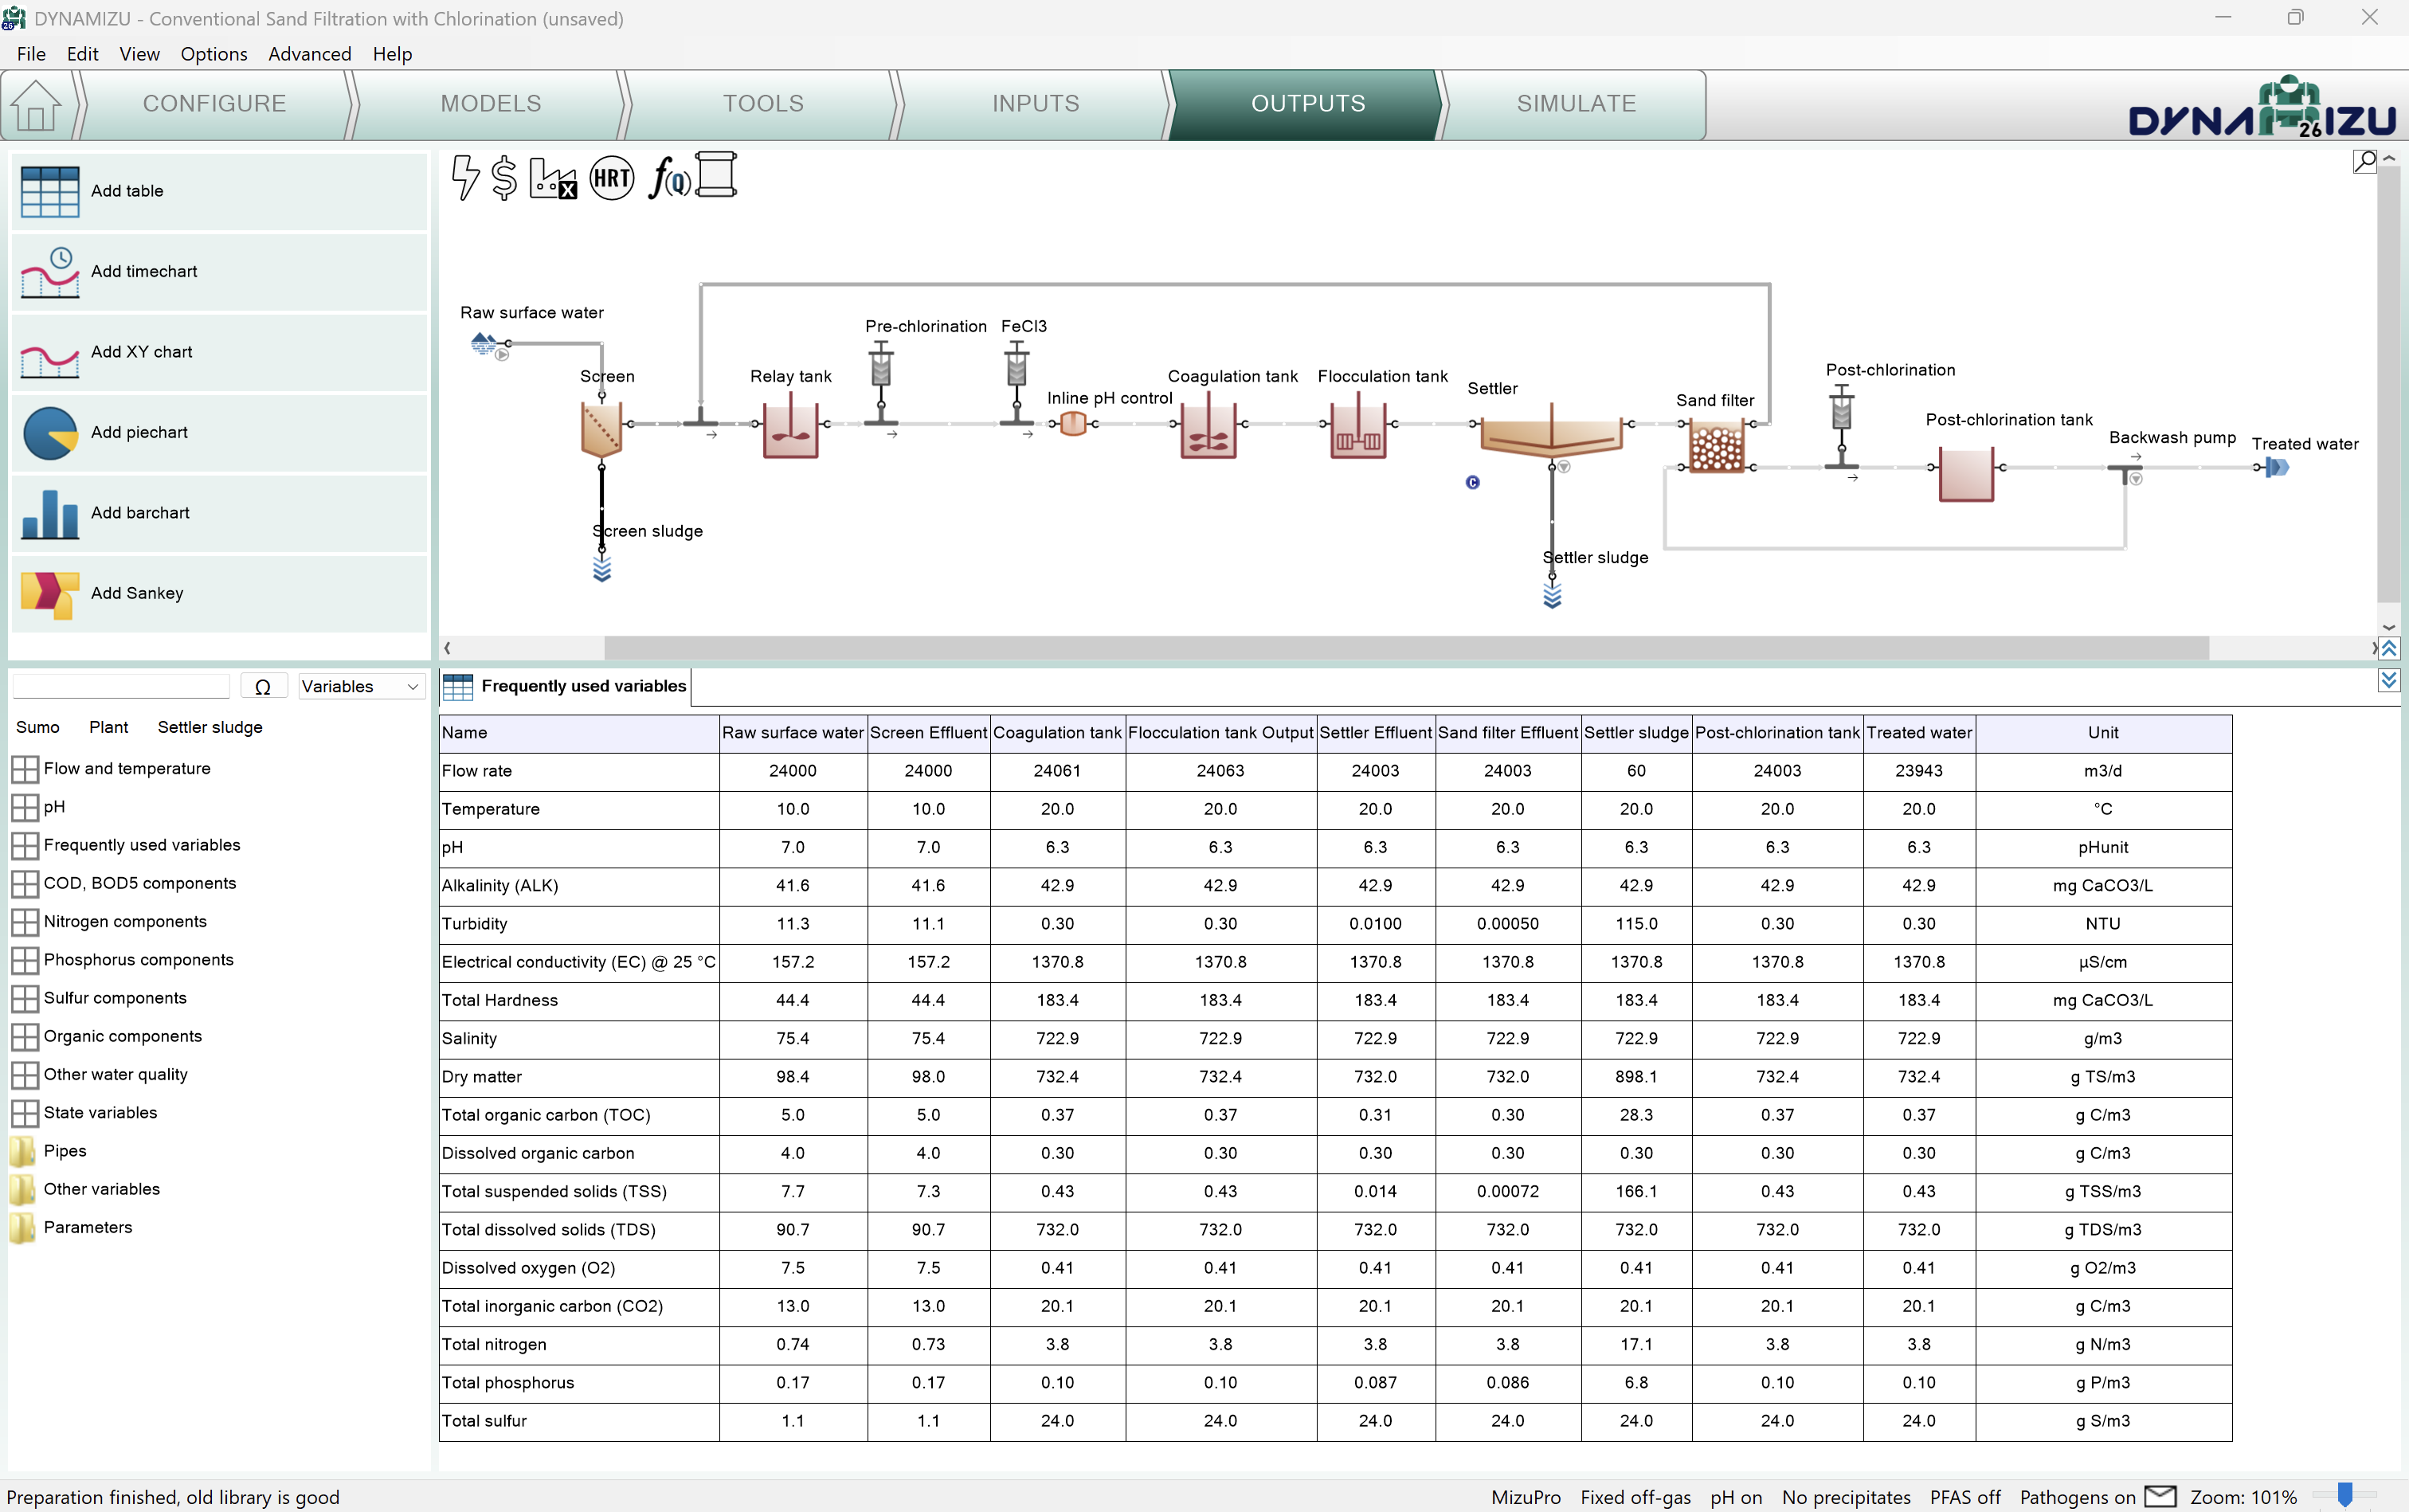The height and width of the screenshot is (1512, 2409).
Task: Switch to the SIMULATE tab
Action: tap(1575, 104)
